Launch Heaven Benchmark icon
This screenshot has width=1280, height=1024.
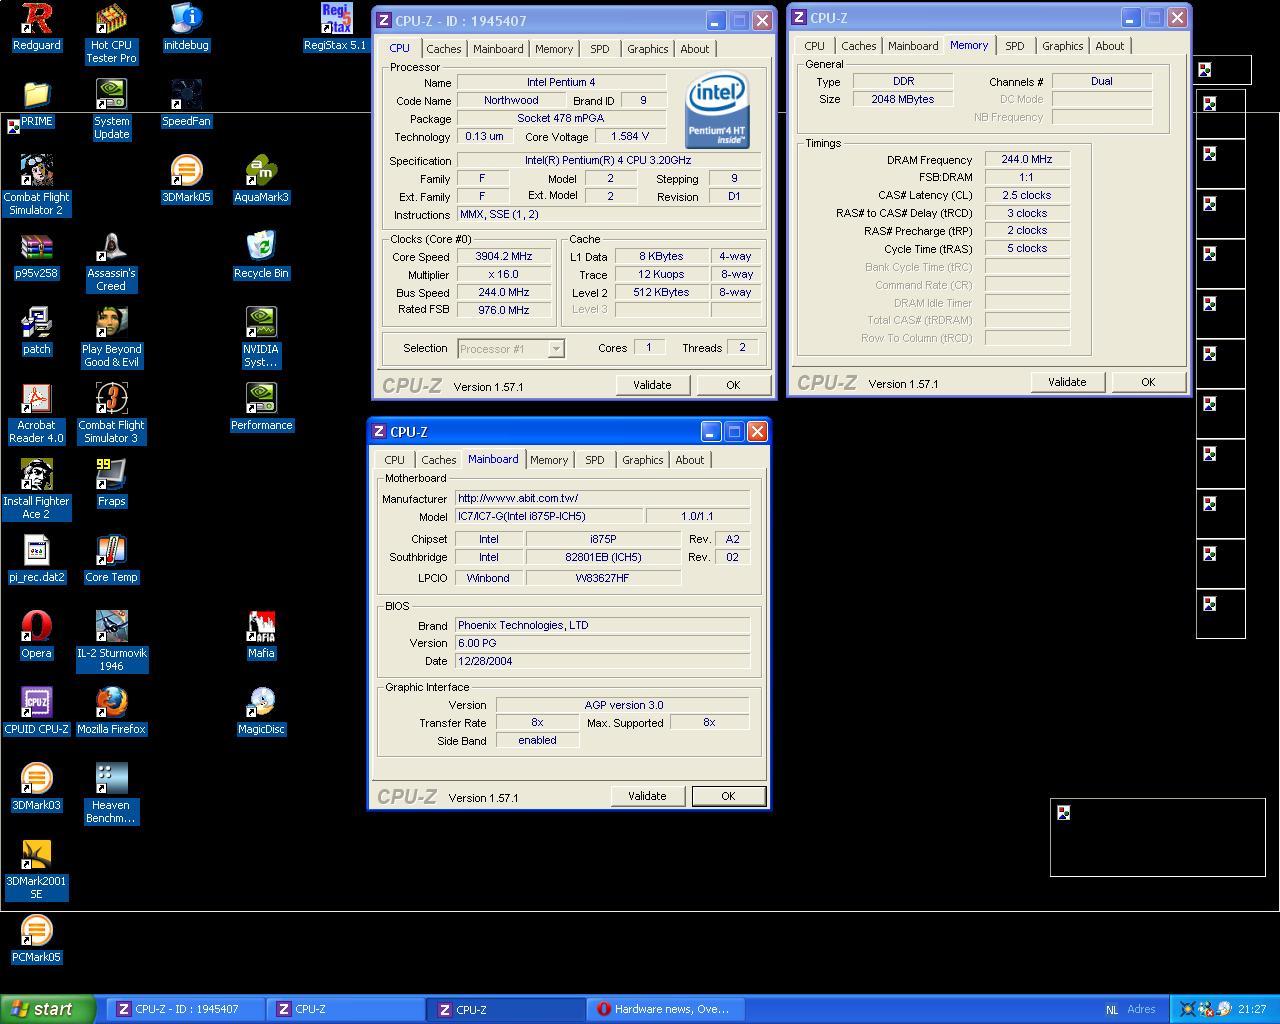[111, 794]
